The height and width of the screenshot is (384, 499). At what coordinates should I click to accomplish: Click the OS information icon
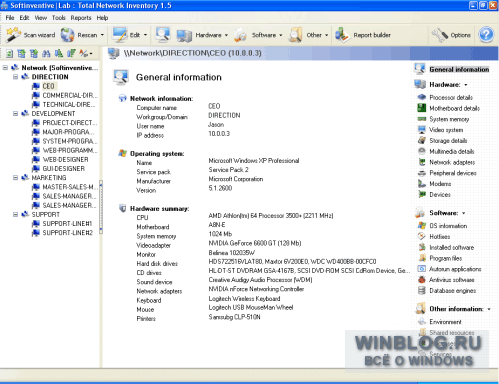[422, 226]
